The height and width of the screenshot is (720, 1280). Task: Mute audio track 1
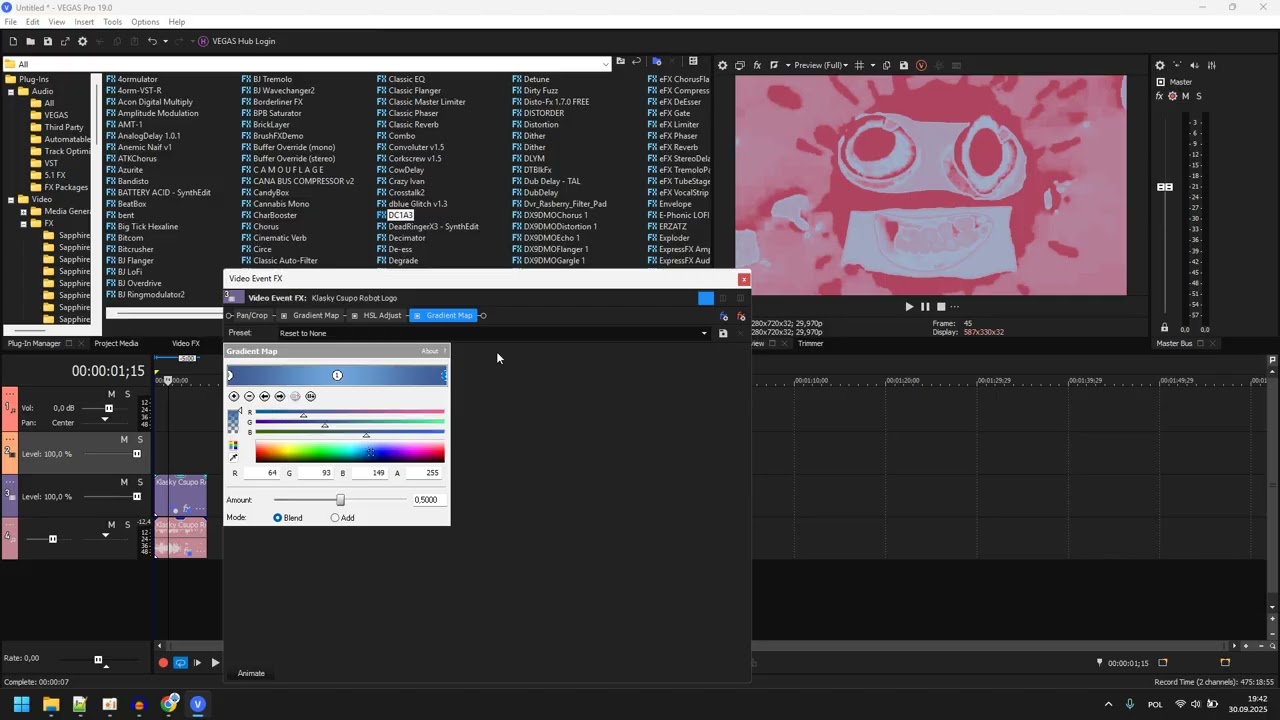tap(111, 394)
